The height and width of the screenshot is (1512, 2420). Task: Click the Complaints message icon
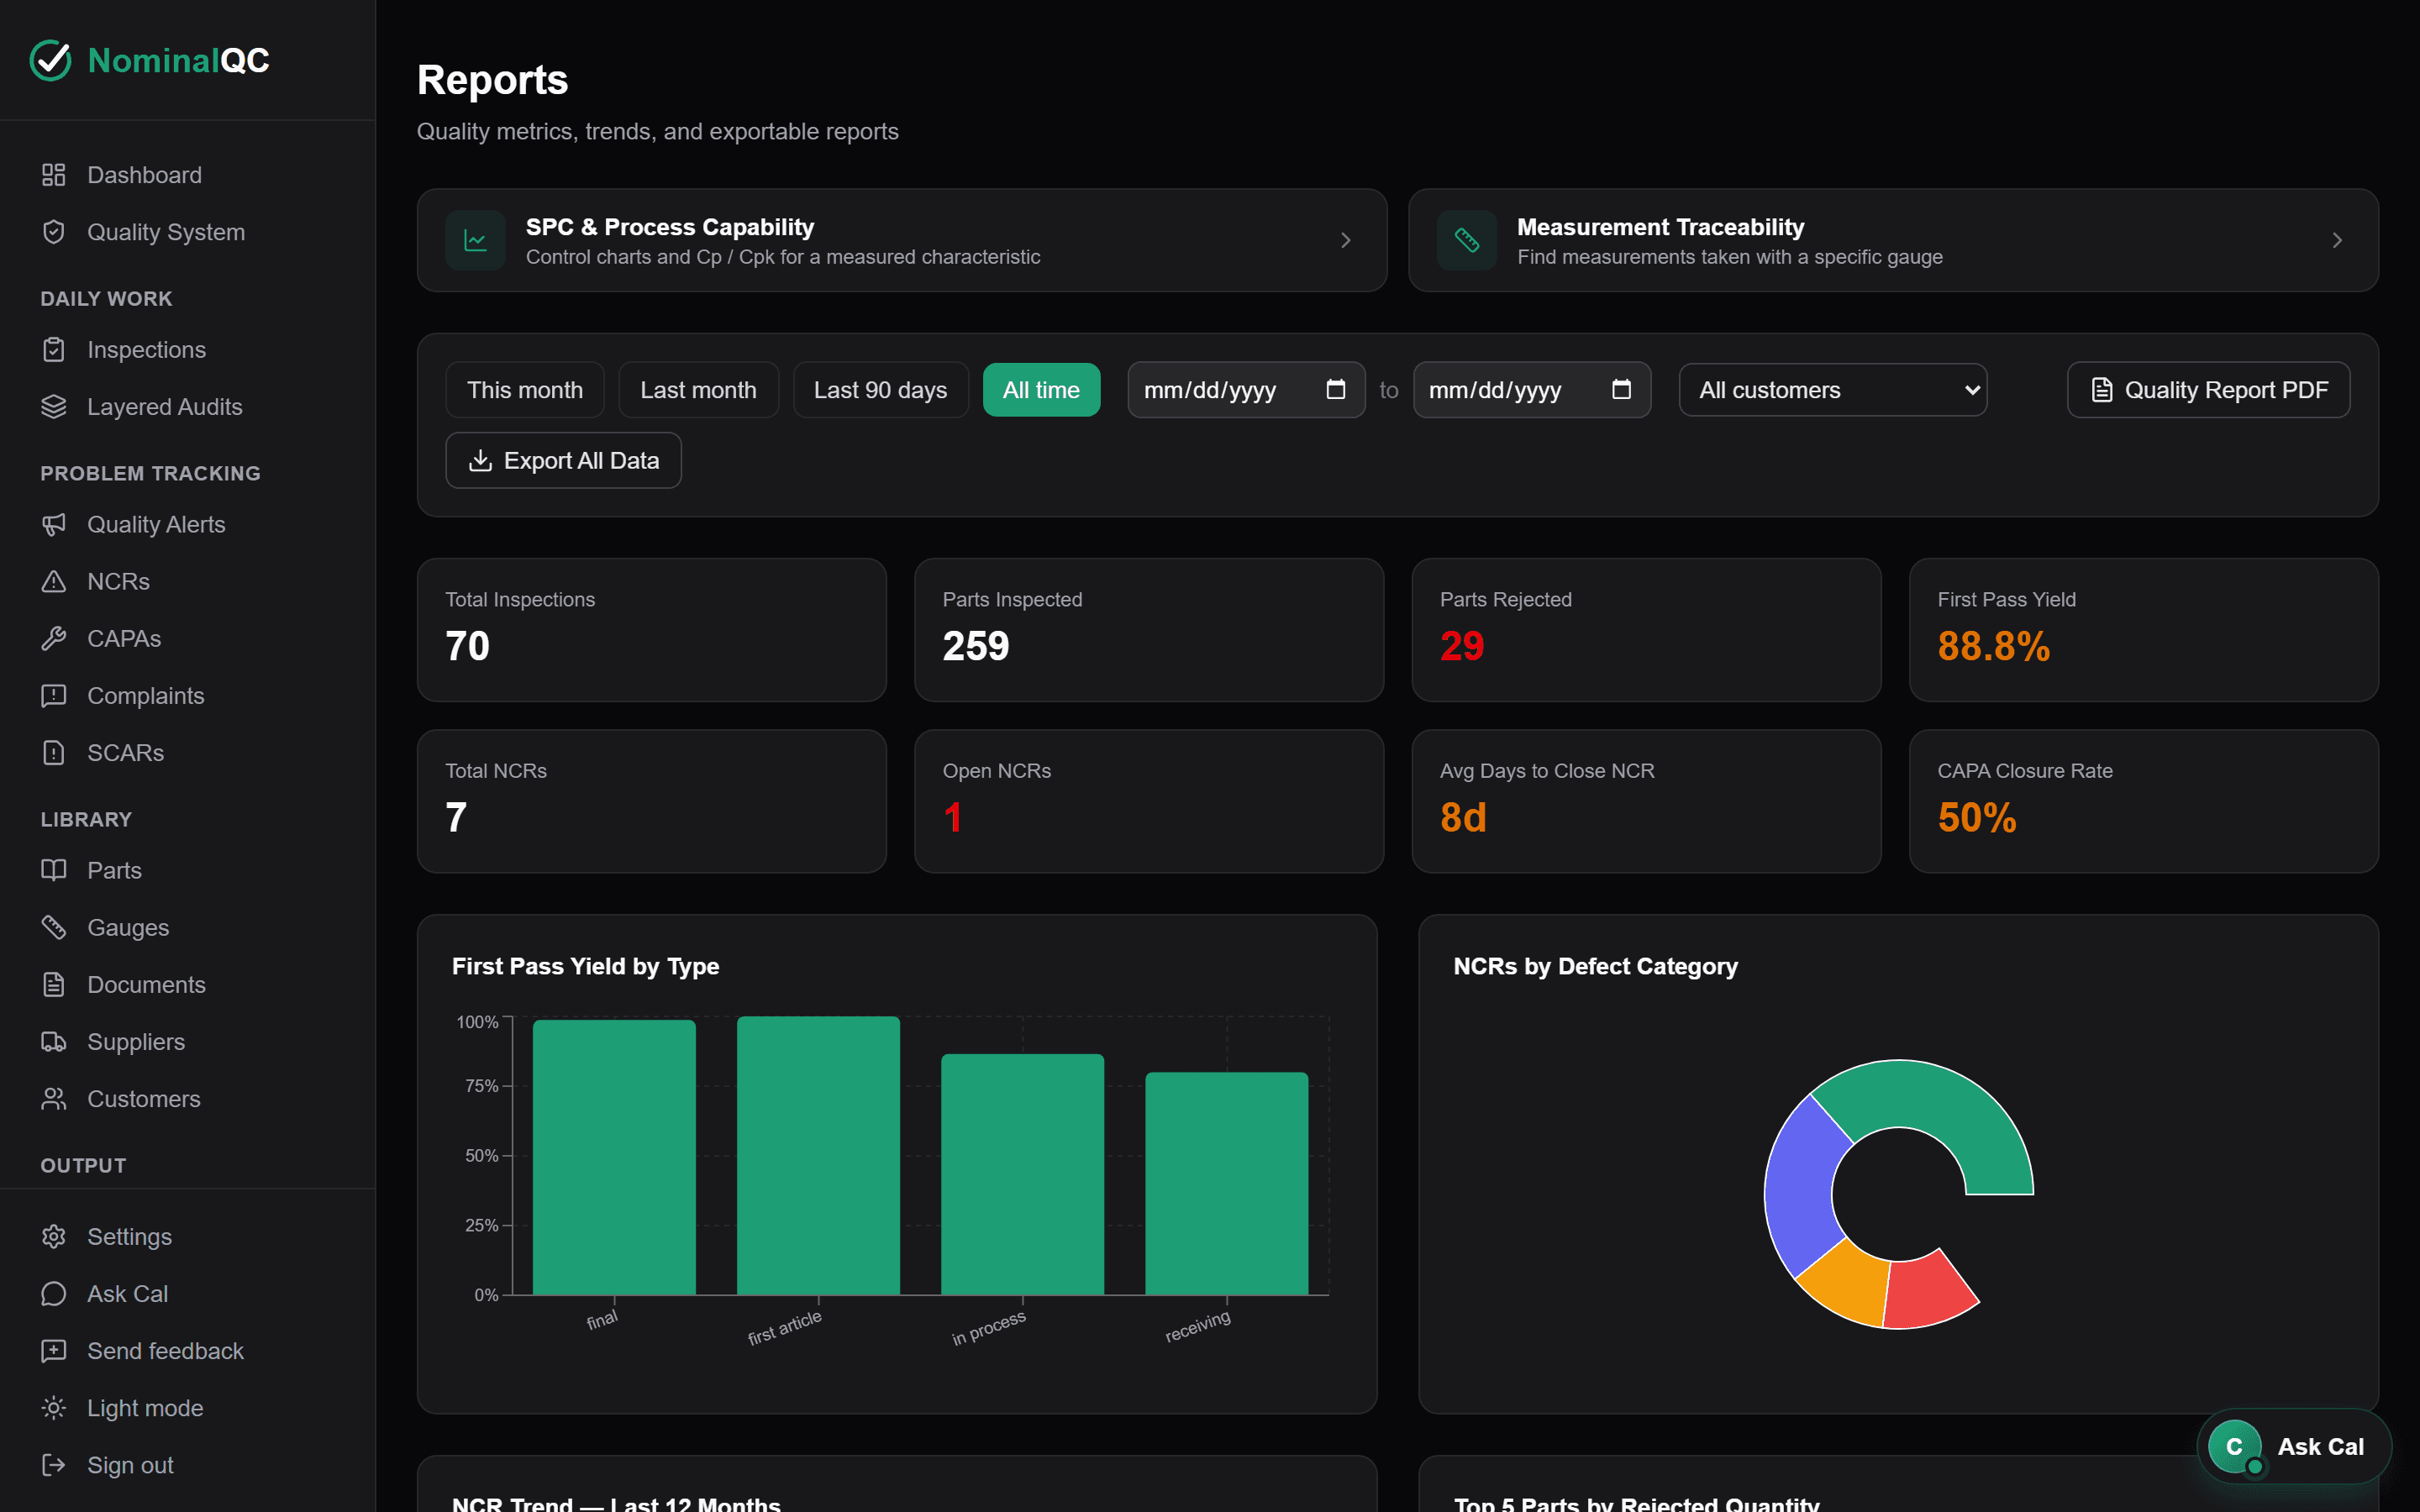coord(54,696)
